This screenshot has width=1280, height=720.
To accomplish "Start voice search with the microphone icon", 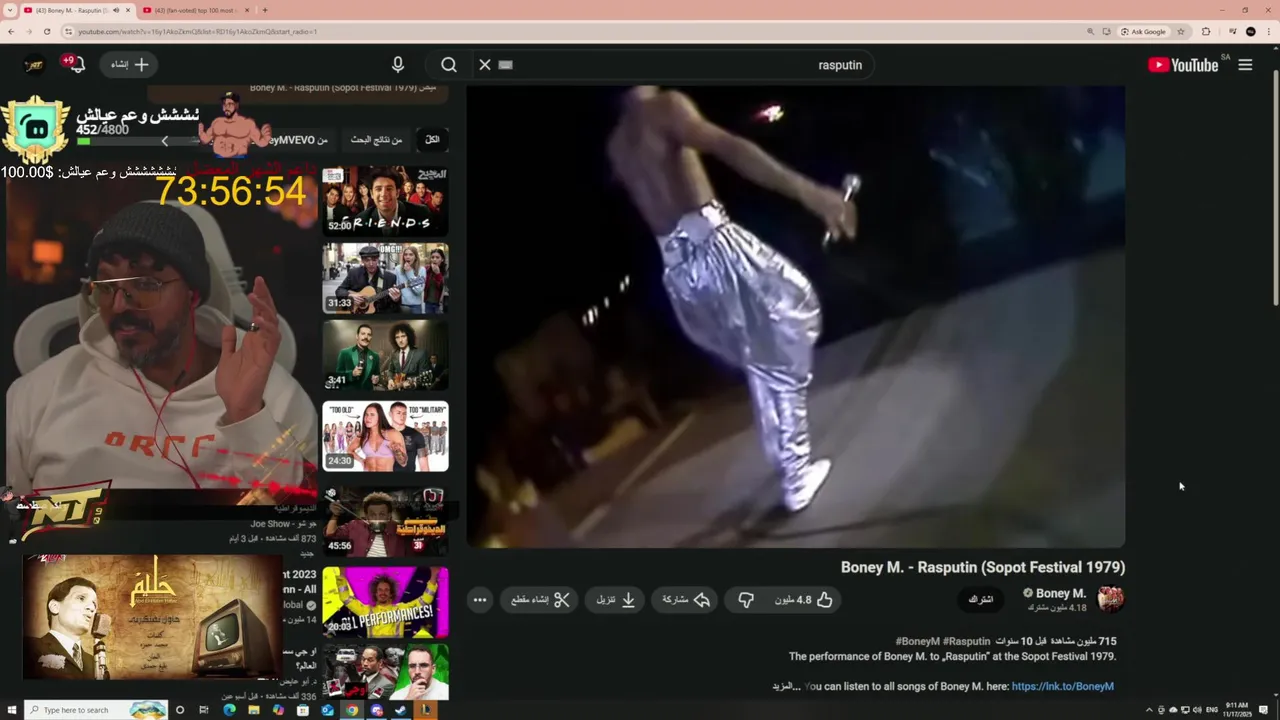I will (398, 65).
